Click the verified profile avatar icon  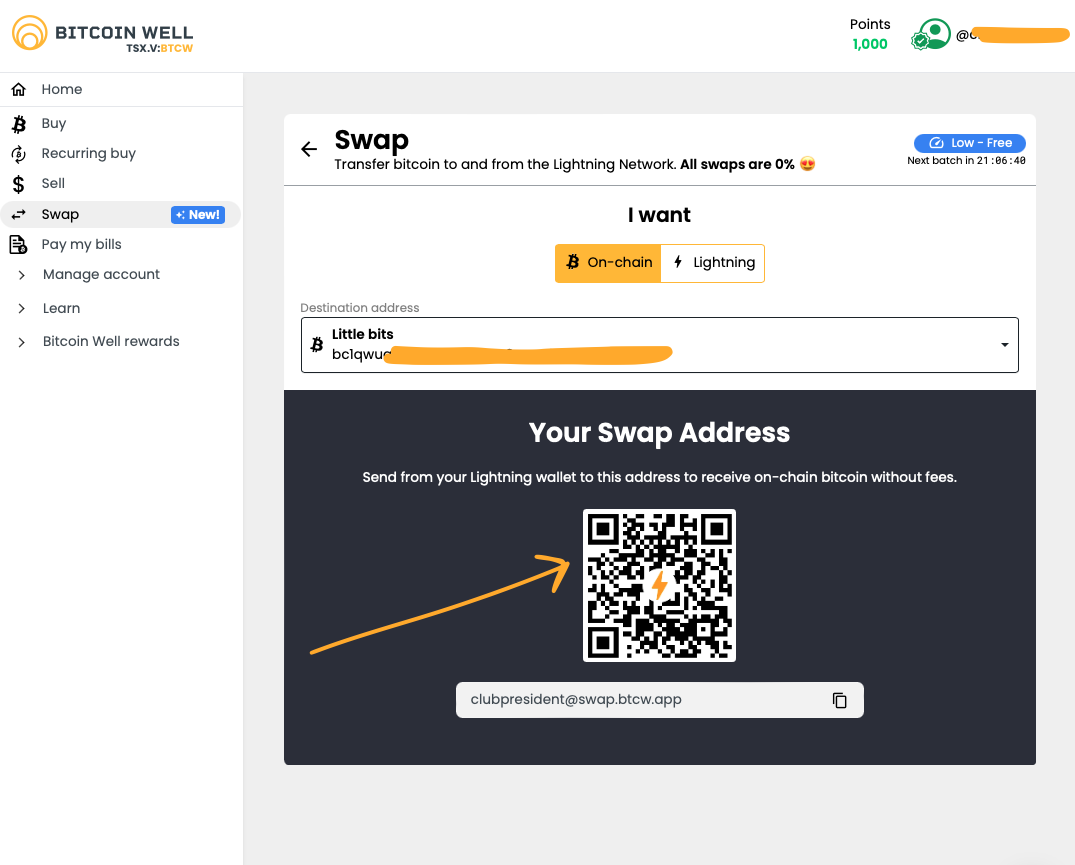click(x=932, y=35)
